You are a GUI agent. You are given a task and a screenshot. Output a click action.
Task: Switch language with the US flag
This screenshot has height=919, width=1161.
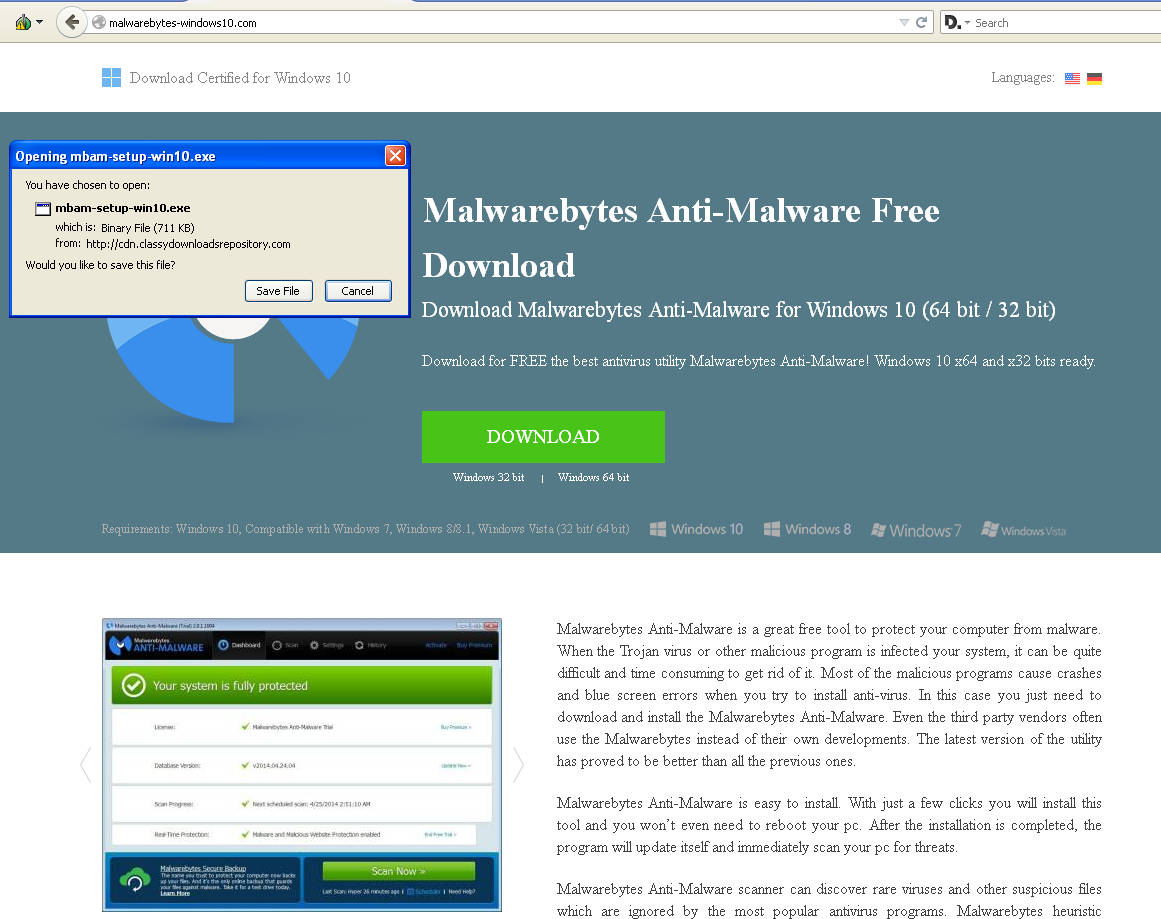[x=1072, y=78]
